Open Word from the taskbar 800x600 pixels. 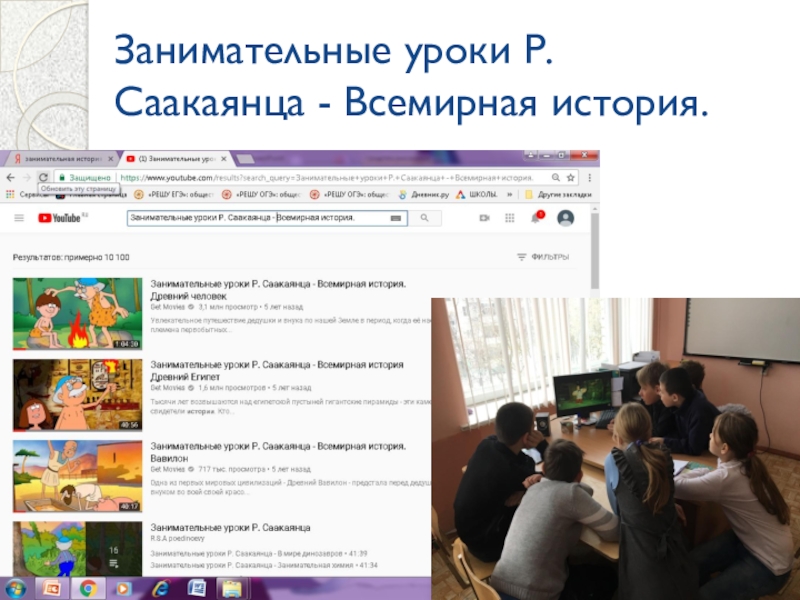(196, 589)
